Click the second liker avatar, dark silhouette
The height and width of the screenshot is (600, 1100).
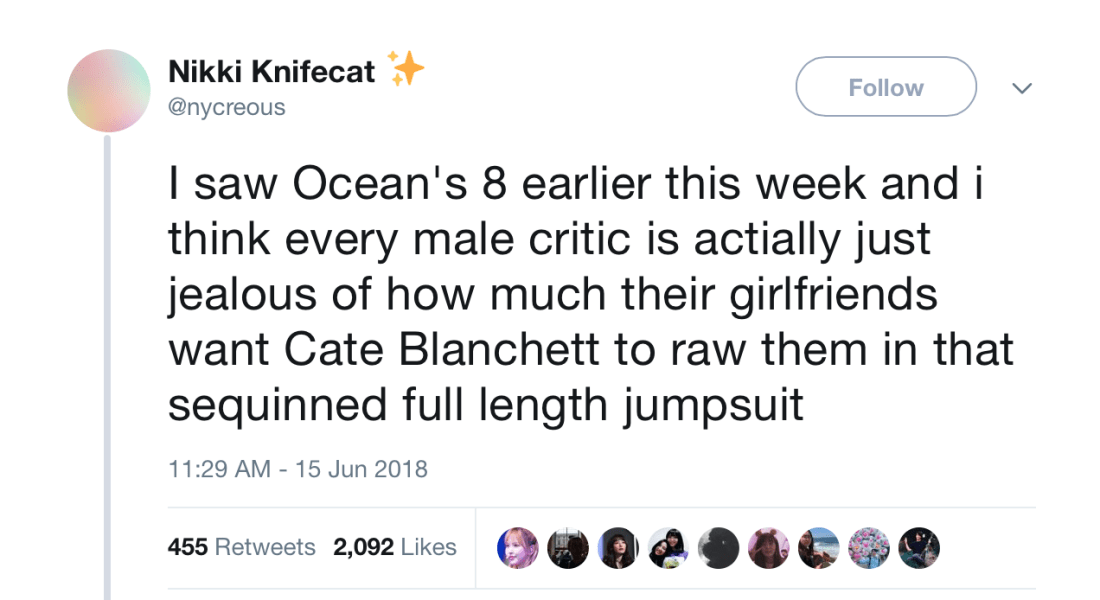tap(568, 548)
